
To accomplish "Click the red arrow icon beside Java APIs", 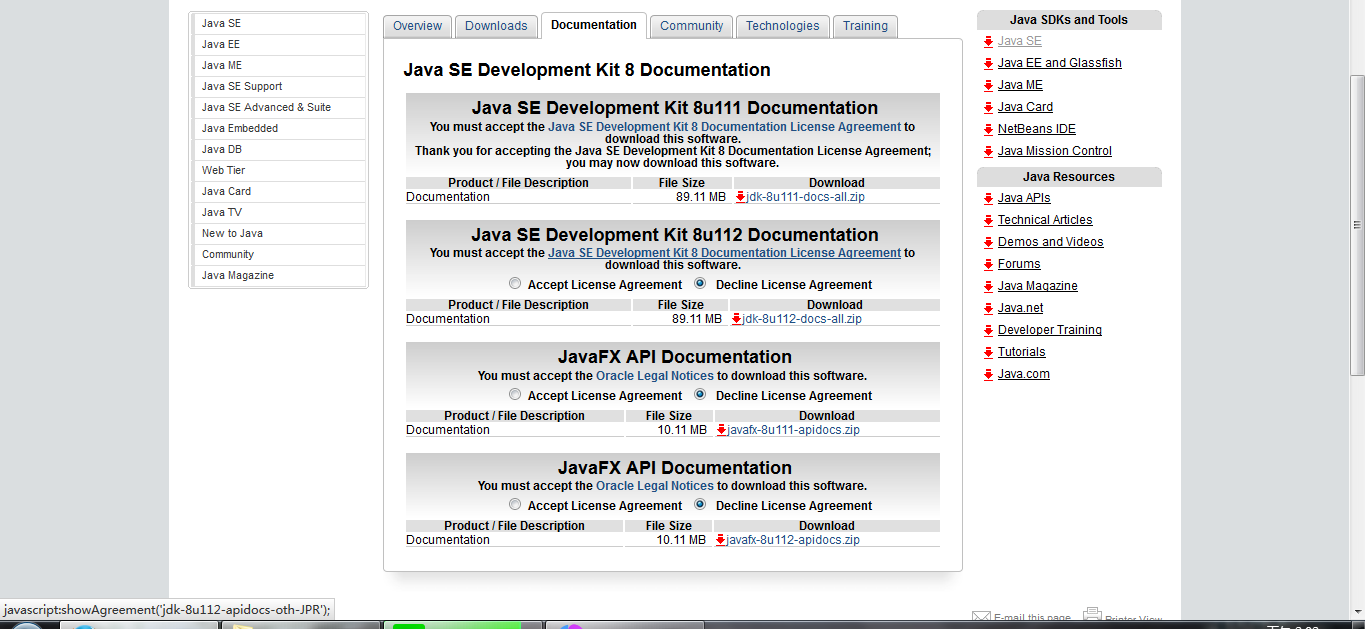I will click(988, 198).
